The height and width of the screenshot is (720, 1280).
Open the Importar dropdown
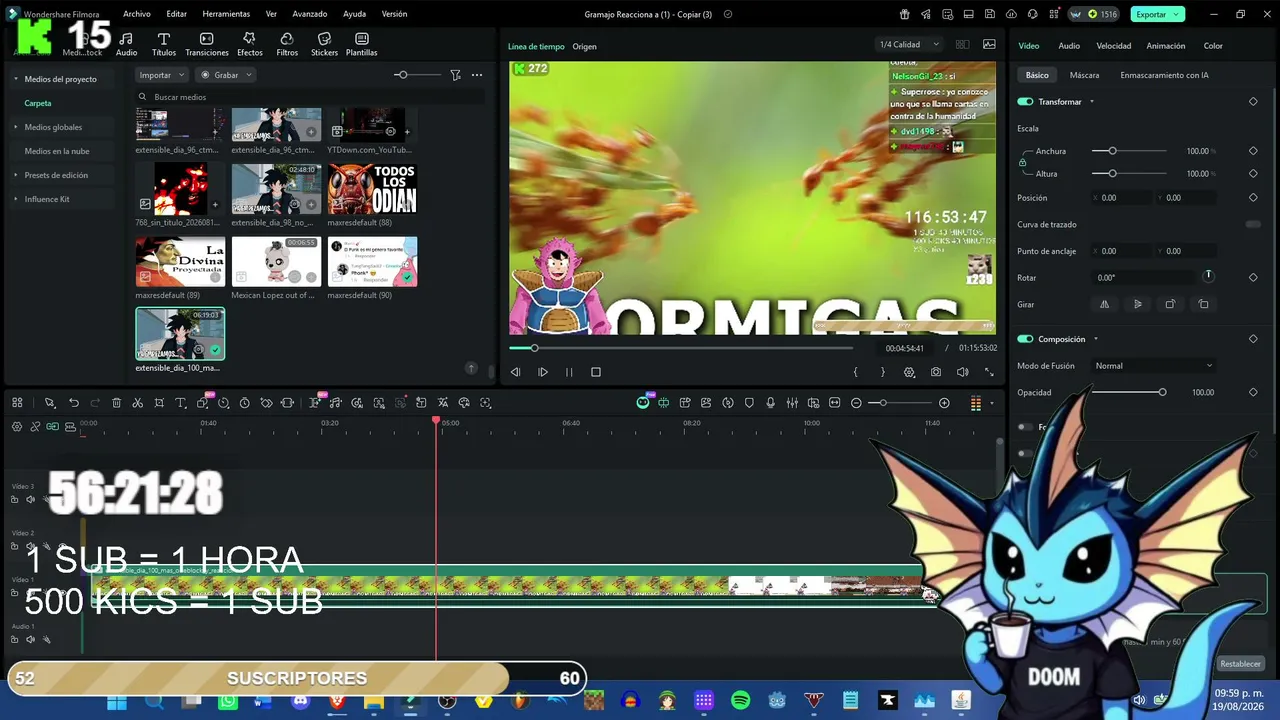click(x=161, y=75)
